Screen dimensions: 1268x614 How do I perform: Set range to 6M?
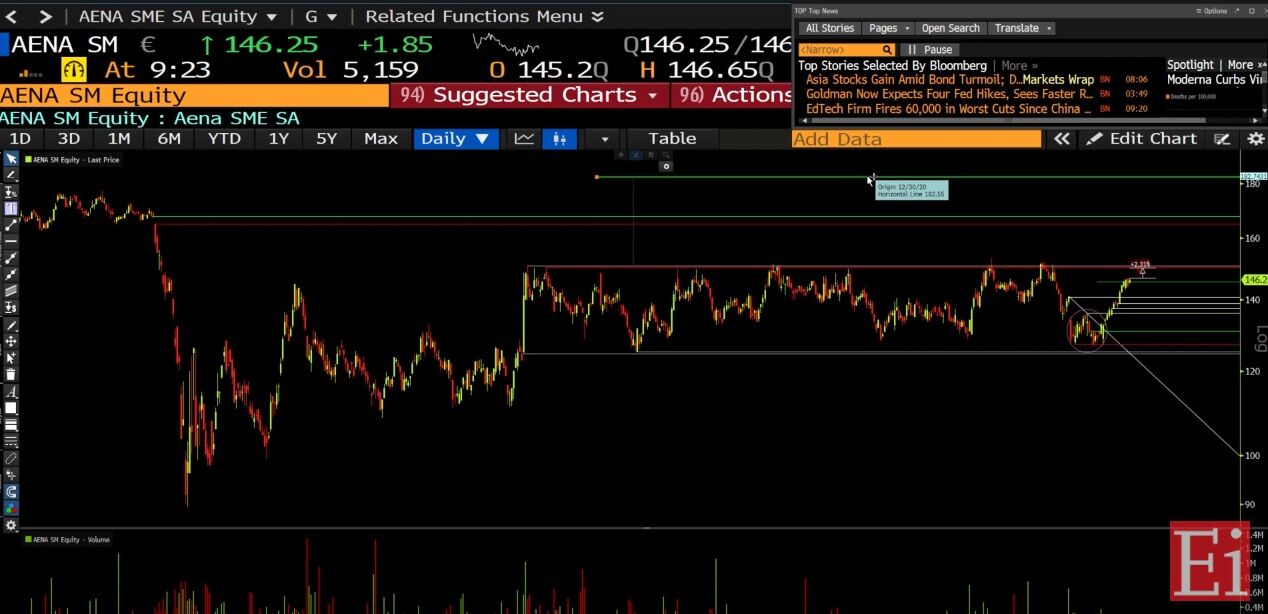pos(169,139)
